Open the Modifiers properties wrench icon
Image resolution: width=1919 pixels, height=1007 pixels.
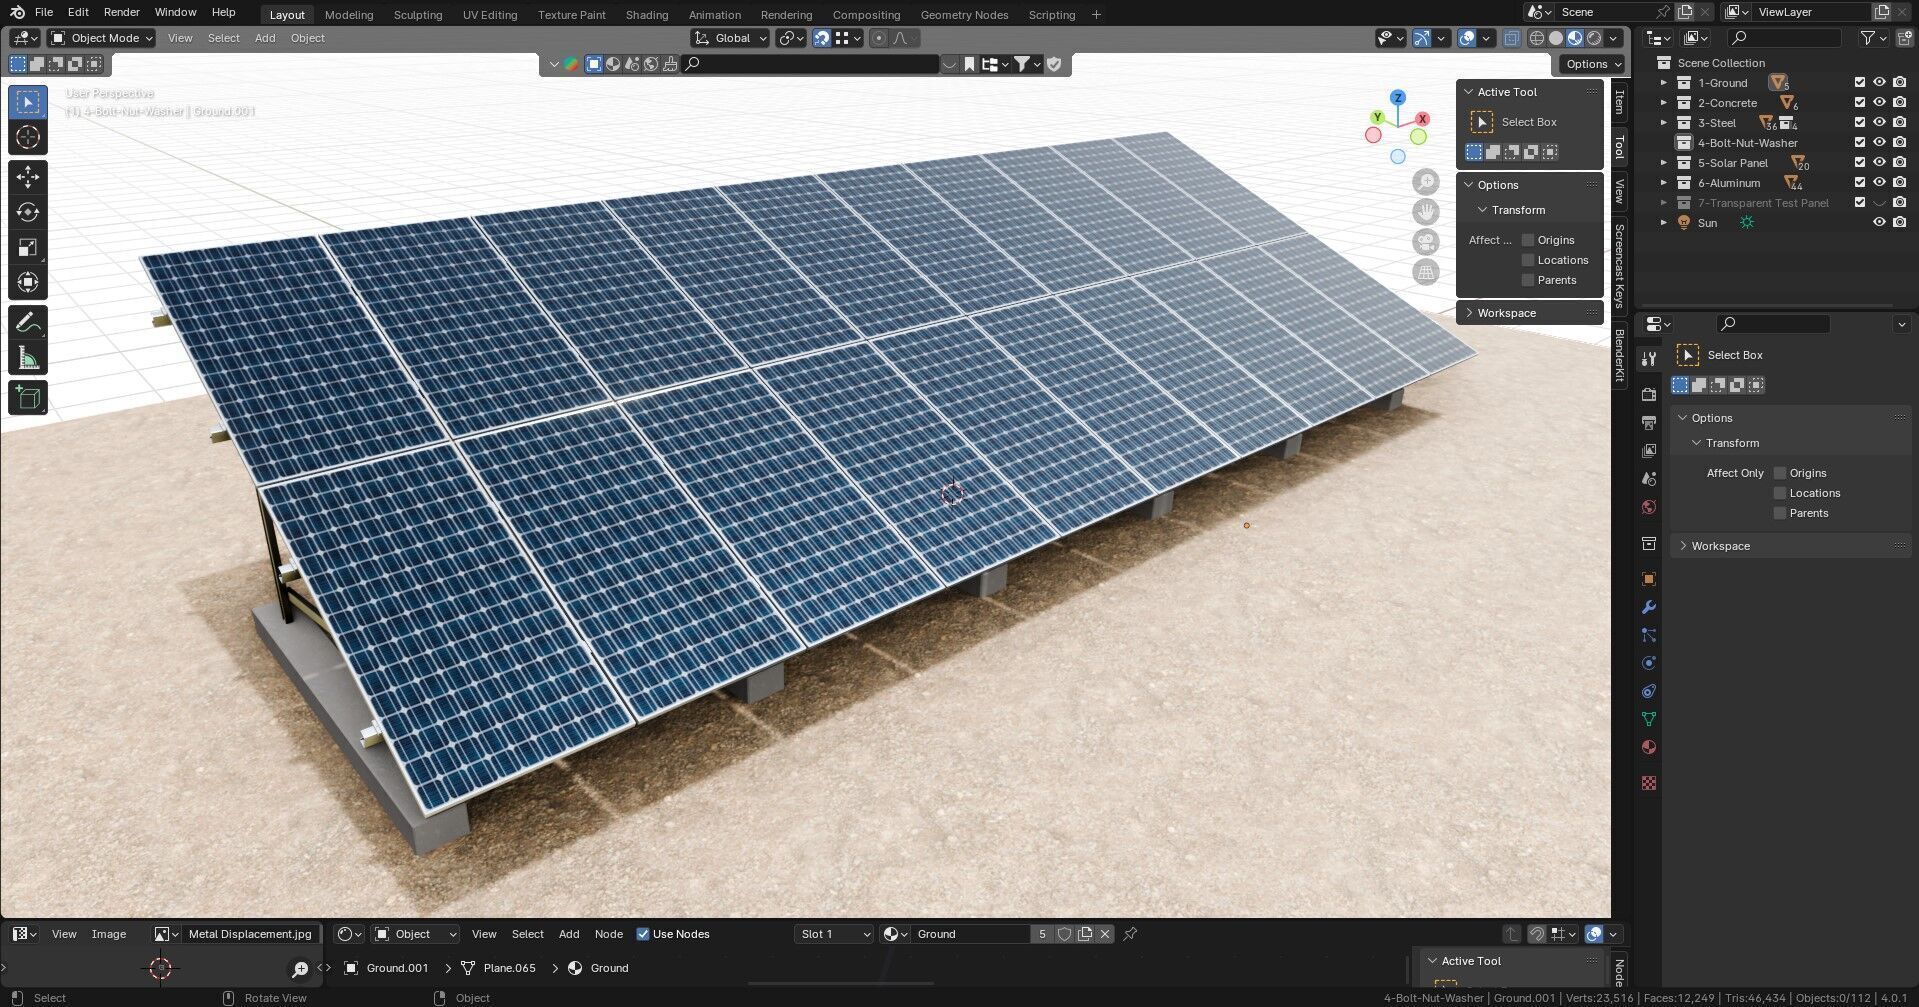click(1649, 607)
